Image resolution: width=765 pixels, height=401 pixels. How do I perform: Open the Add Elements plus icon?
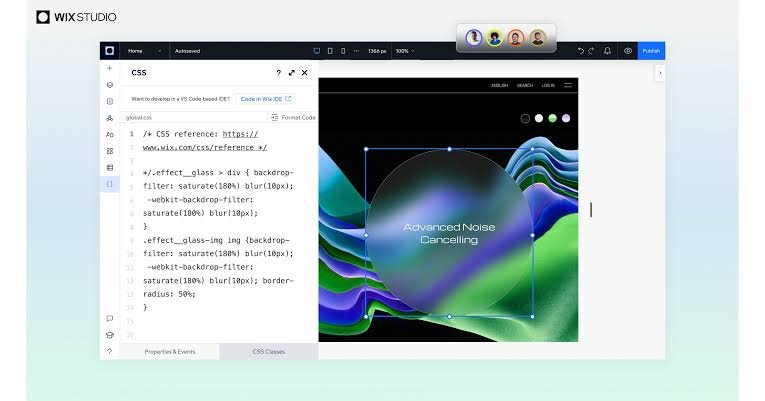coord(110,68)
